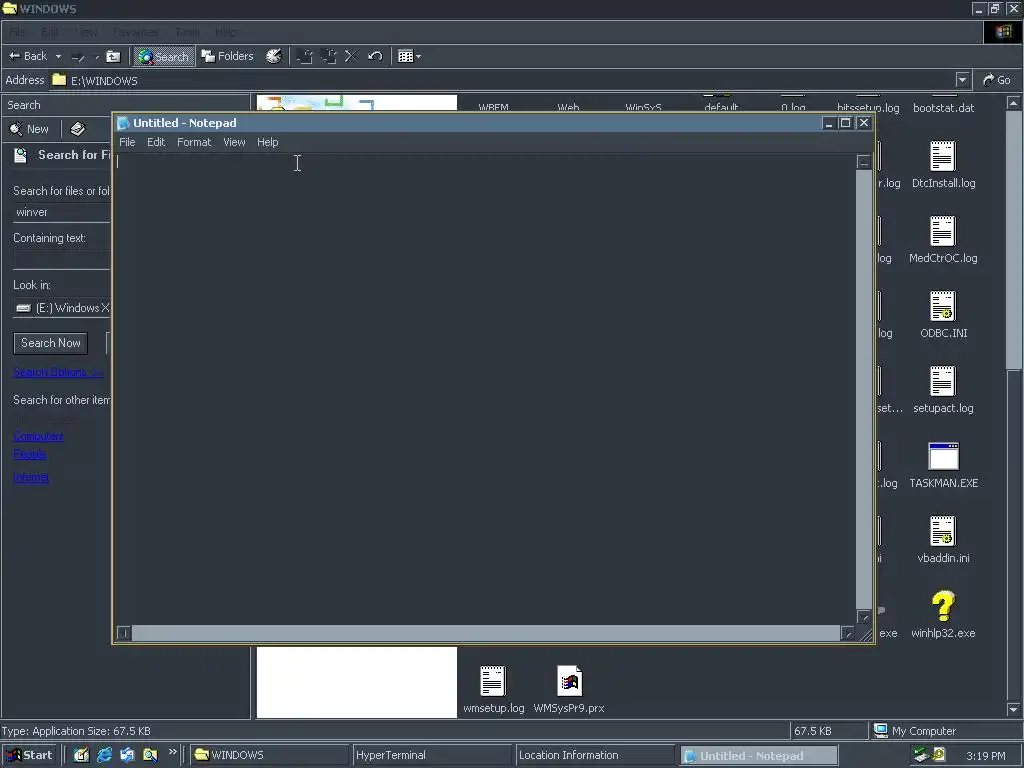Launch Internet Explorer from Quick Launch
The width and height of the screenshot is (1024, 768).
point(104,756)
